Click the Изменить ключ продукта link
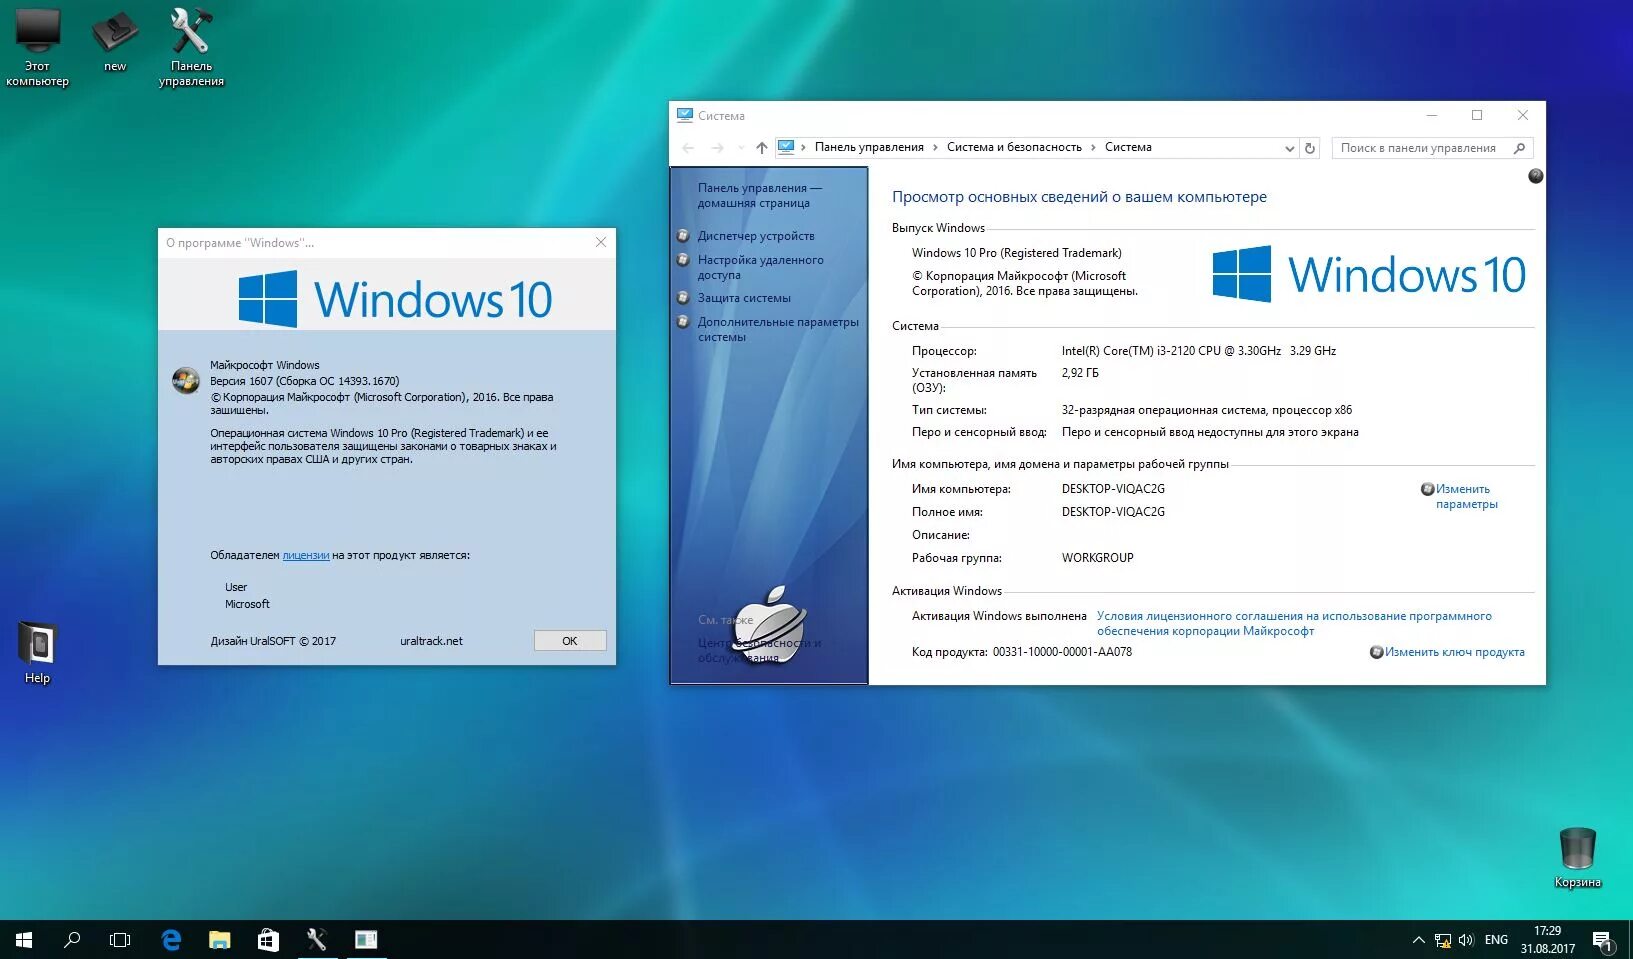The height and width of the screenshot is (959, 1633). tap(1453, 652)
